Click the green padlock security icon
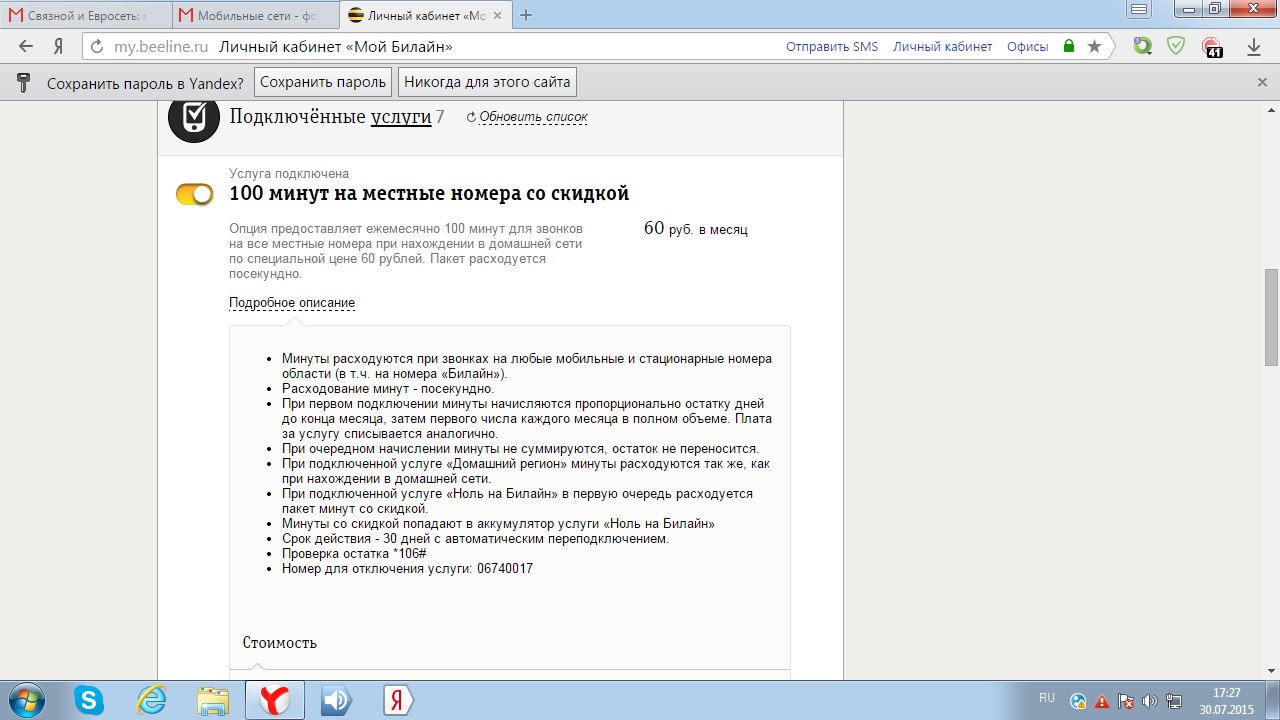Viewport: 1280px width, 720px height. (x=1069, y=46)
